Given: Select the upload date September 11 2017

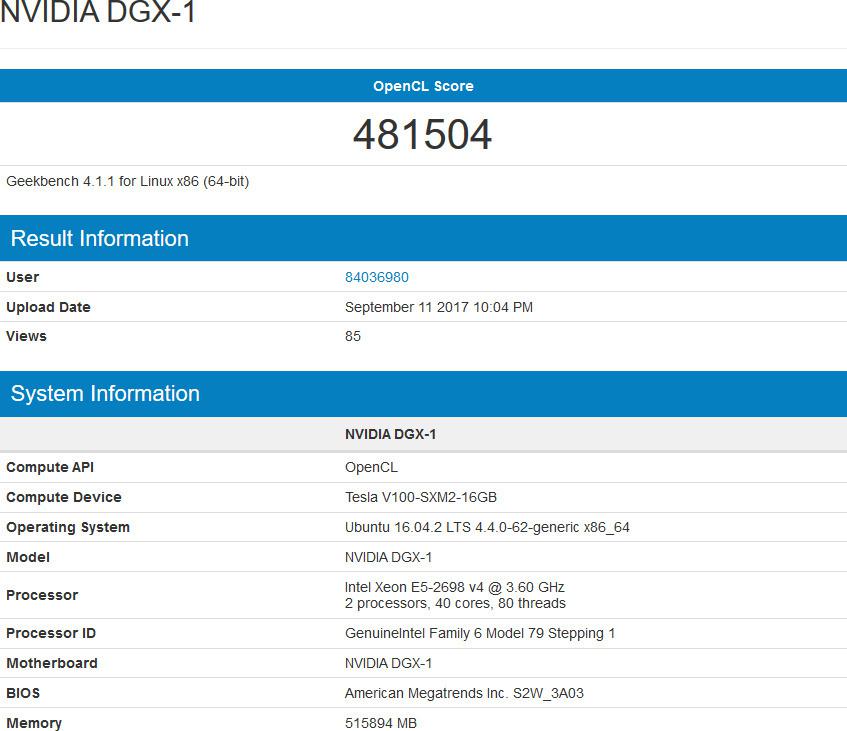Looking at the screenshot, I should tap(438, 307).
